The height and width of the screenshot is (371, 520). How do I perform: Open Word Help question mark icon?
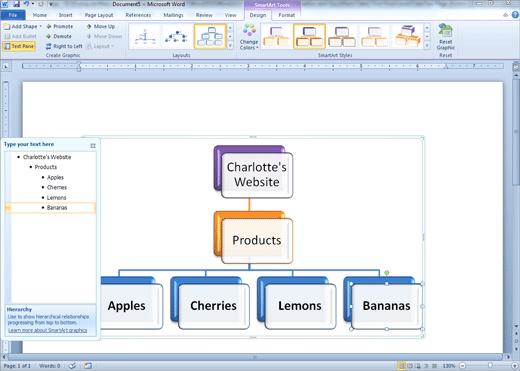(x=515, y=15)
